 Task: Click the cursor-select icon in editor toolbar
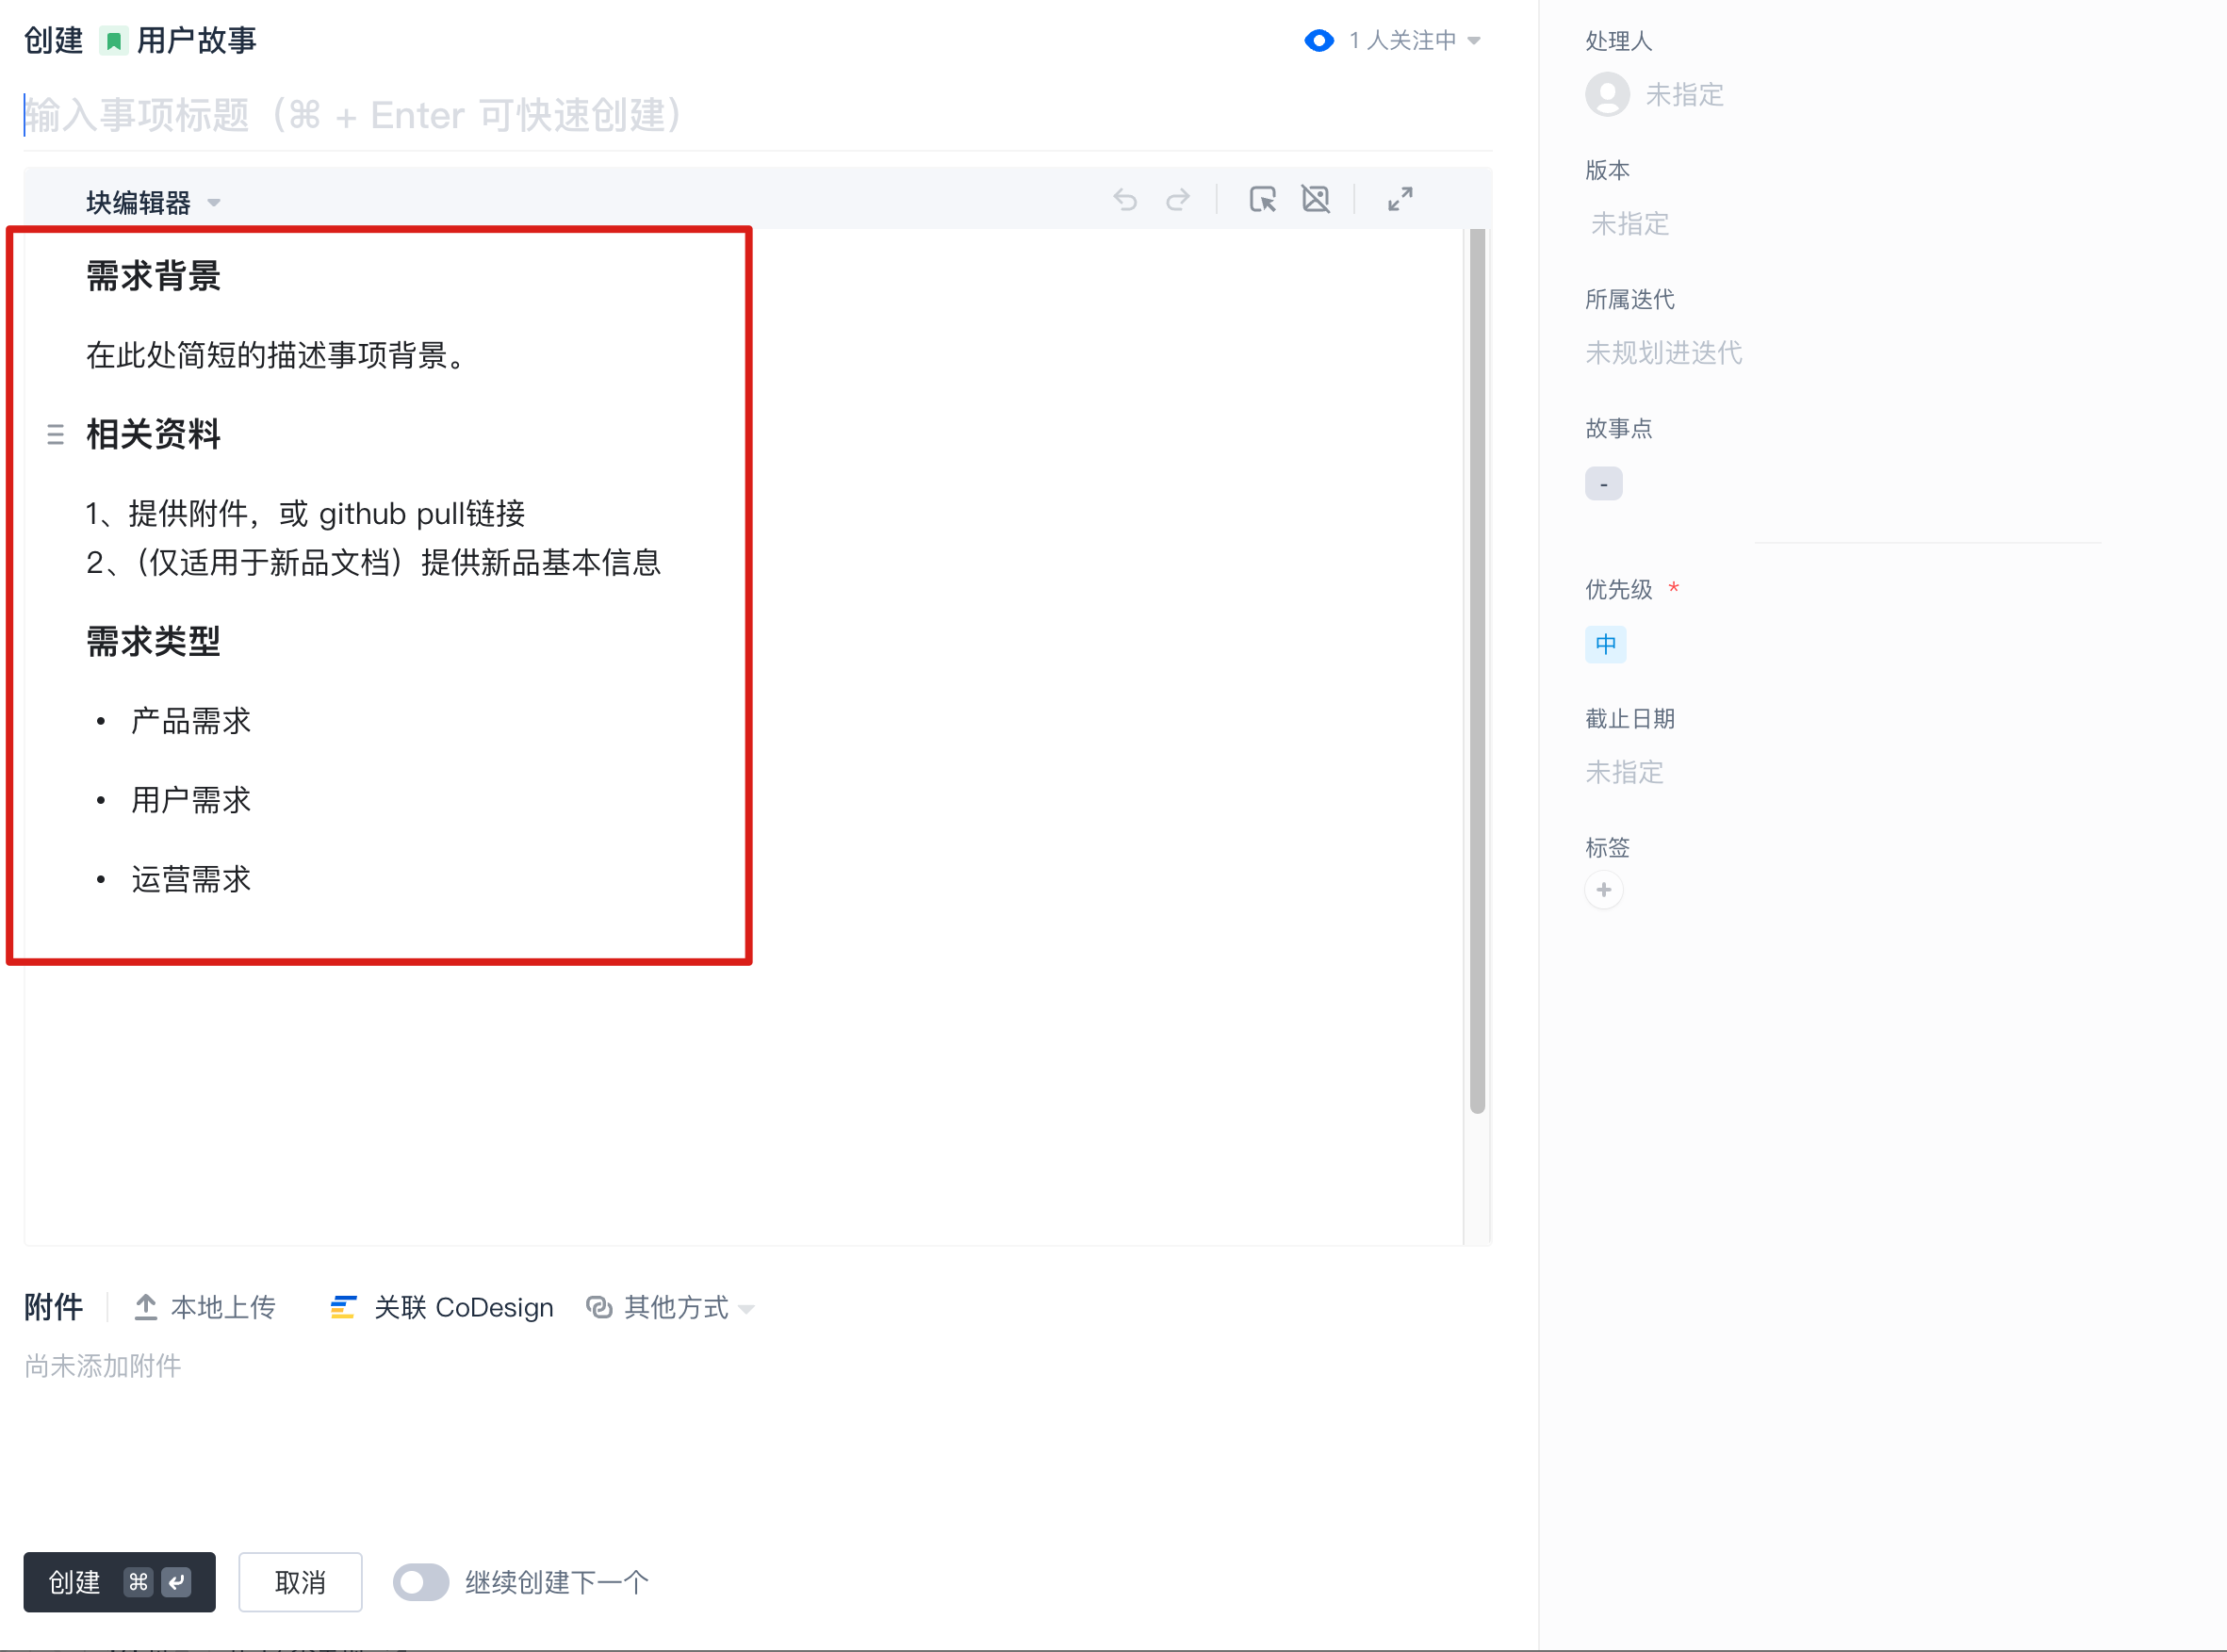tap(1262, 200)
